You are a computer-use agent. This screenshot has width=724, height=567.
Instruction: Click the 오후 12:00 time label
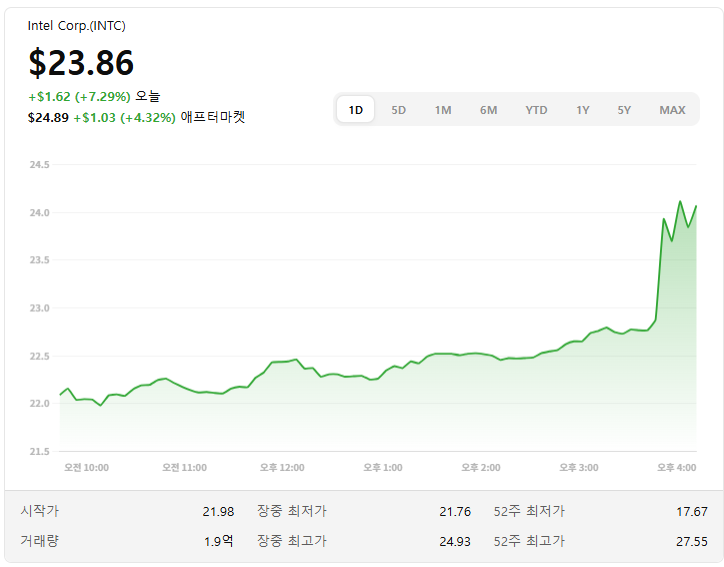click(x=282, y=468)
